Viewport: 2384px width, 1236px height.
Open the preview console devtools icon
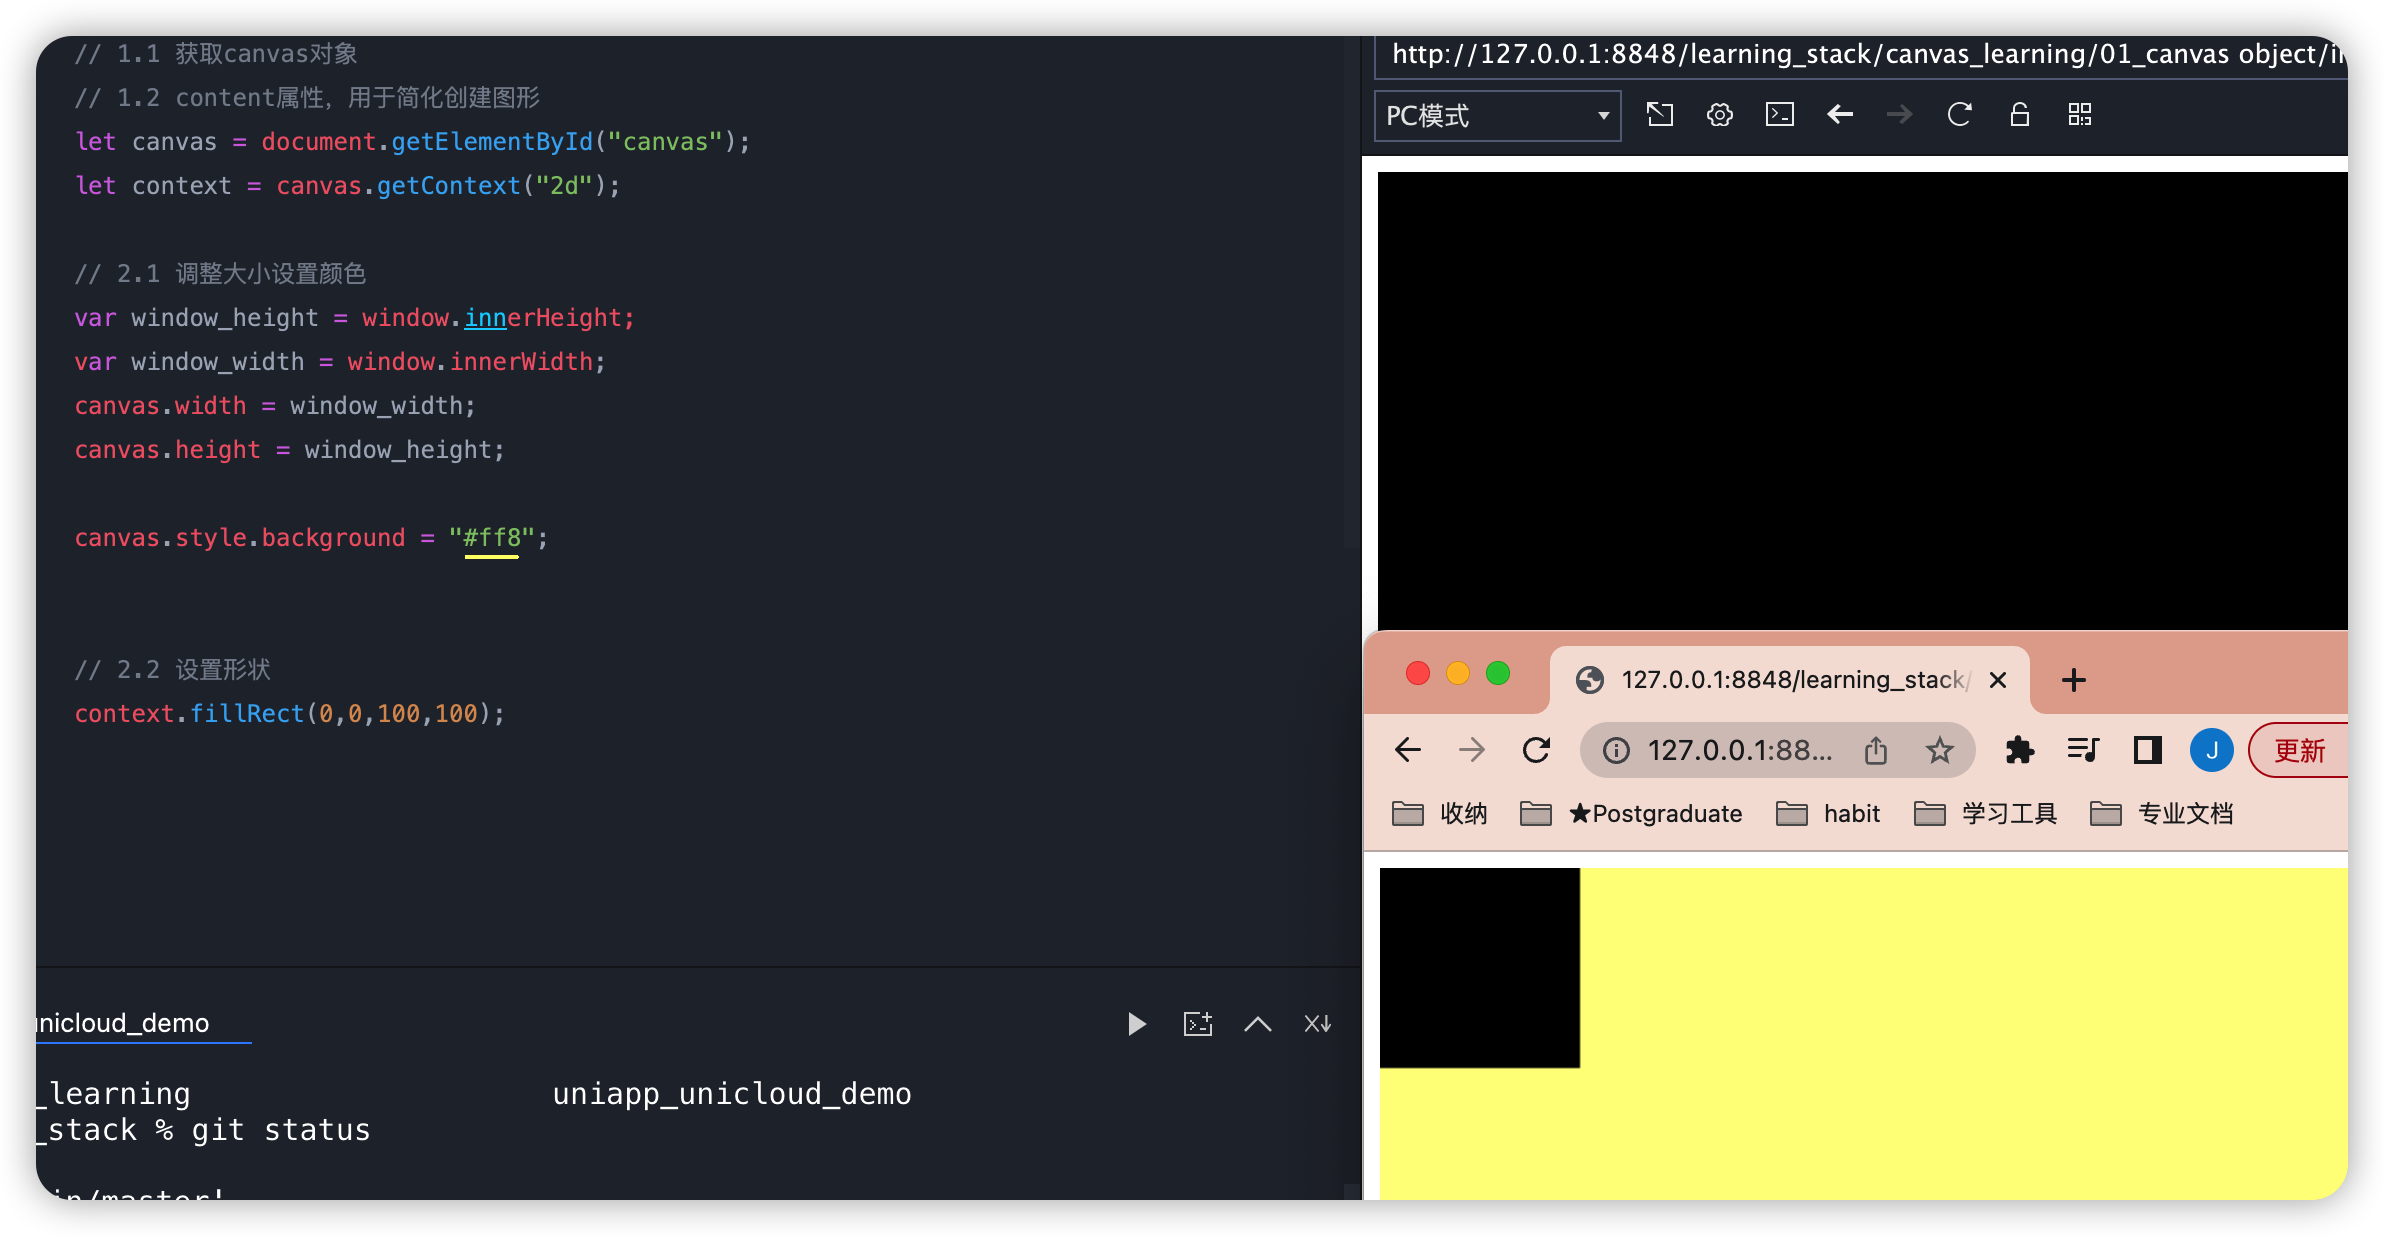tap(1780, 115)
